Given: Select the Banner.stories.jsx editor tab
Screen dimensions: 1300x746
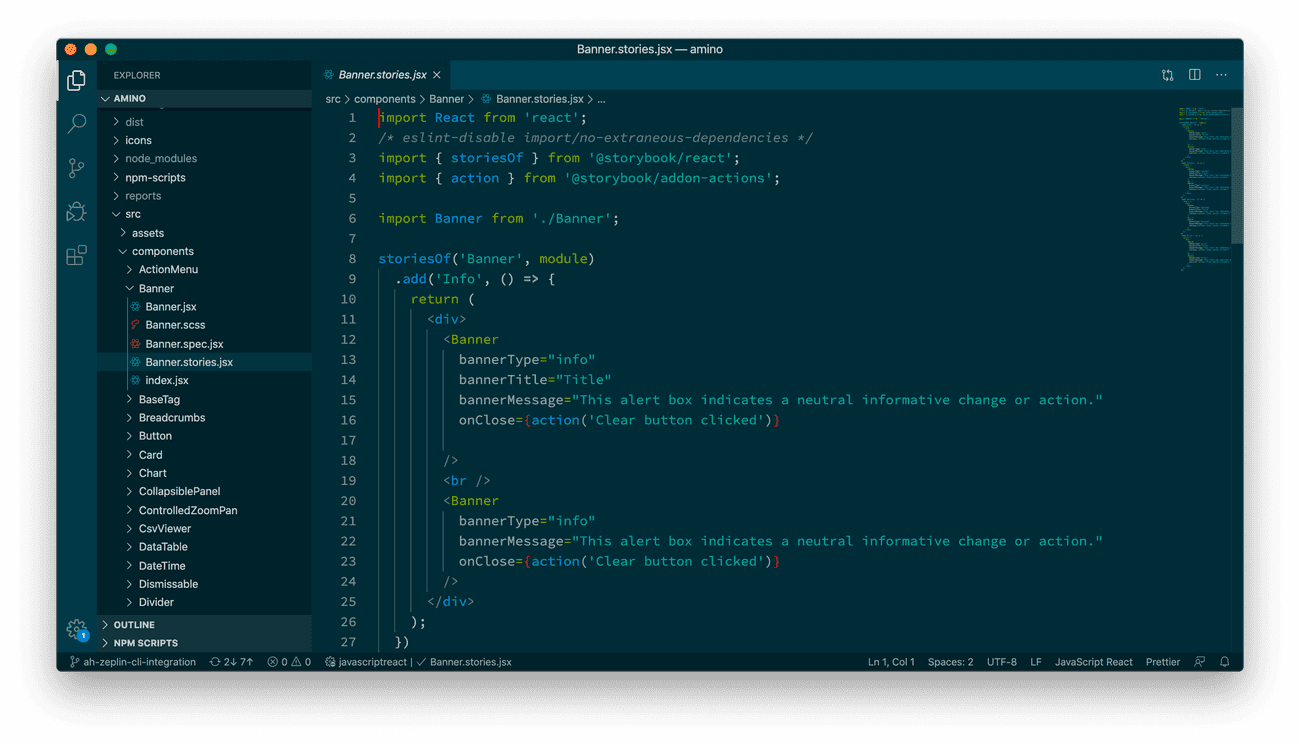Looking at the screenshot, I should (x=382, y=75).
